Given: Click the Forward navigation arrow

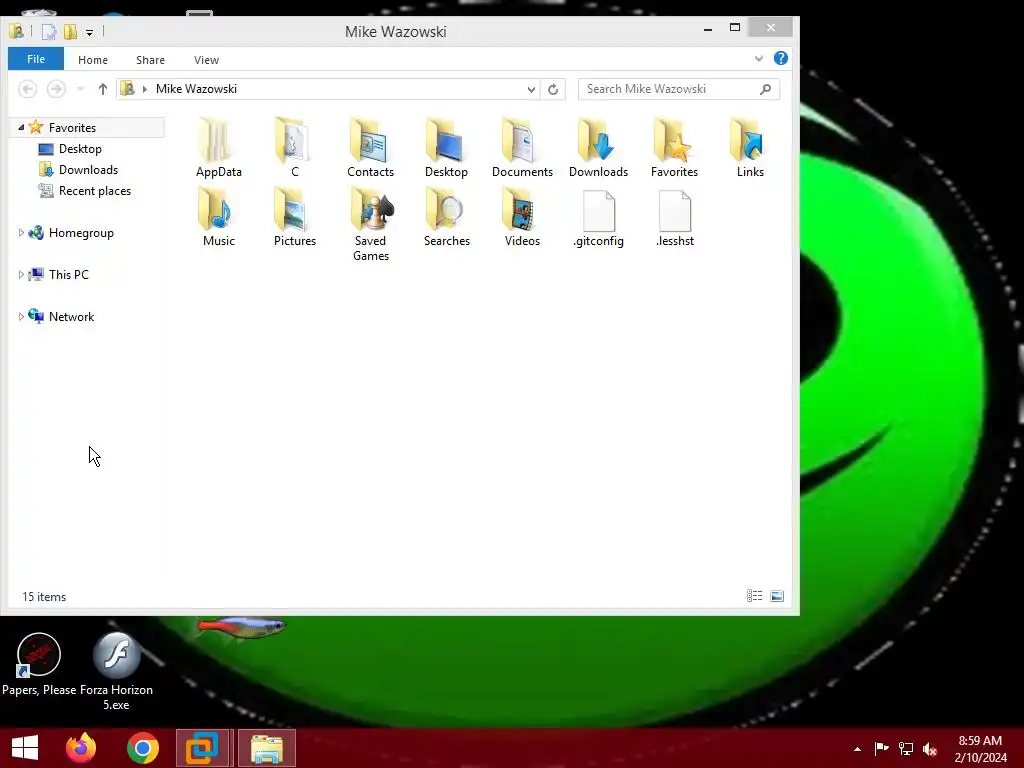Looking at the screenshot, I should click(x=56, y=89).
